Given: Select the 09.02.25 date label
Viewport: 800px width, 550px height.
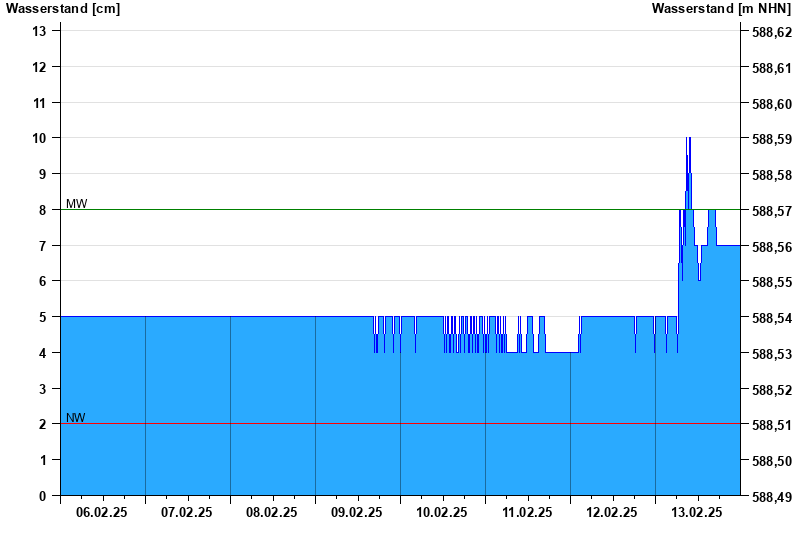Looking at the screenshot, I should pos(357,512).
